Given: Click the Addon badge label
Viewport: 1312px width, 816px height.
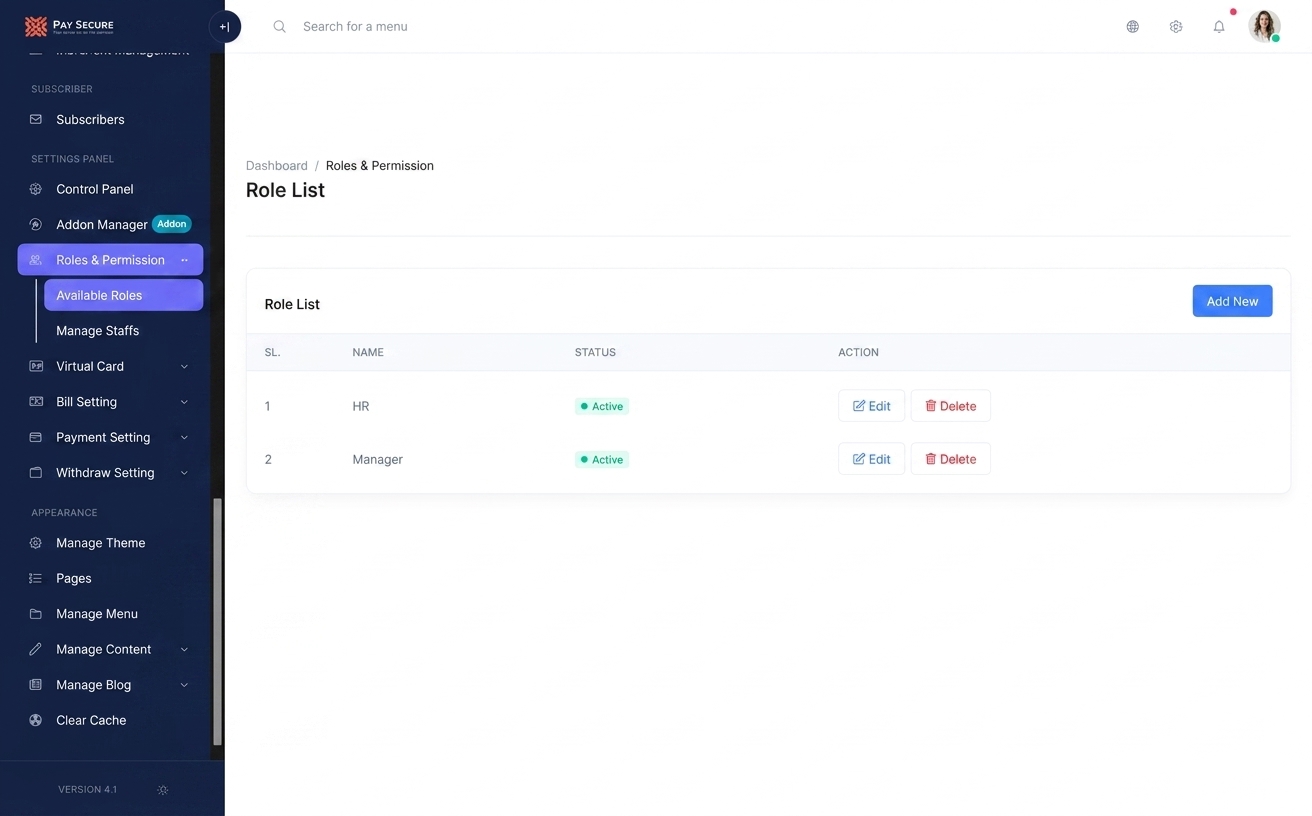Looking at the screenshot, I should (172, 224).
